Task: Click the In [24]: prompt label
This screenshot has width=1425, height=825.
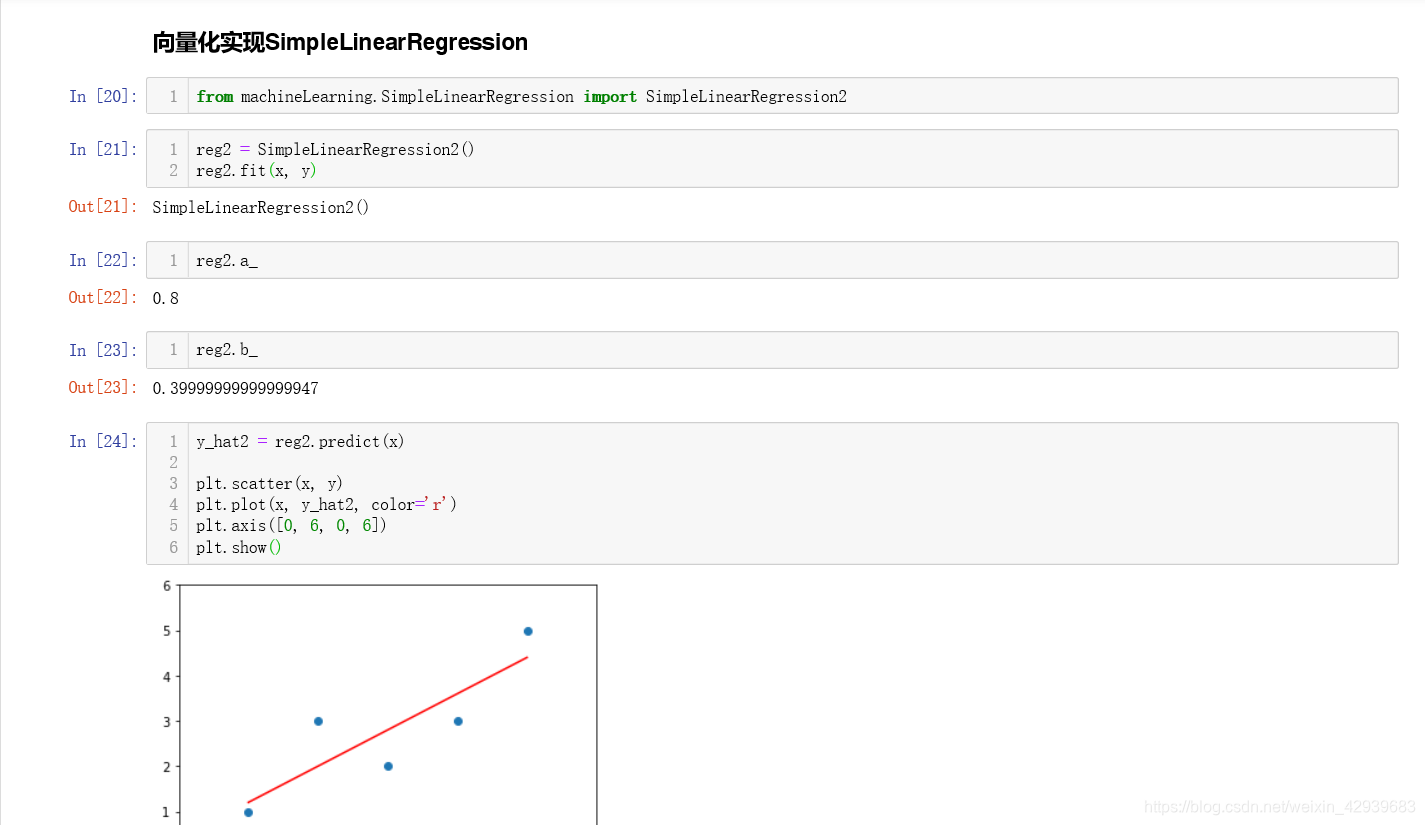Action: pyautogui.click(x=103, y=441)
